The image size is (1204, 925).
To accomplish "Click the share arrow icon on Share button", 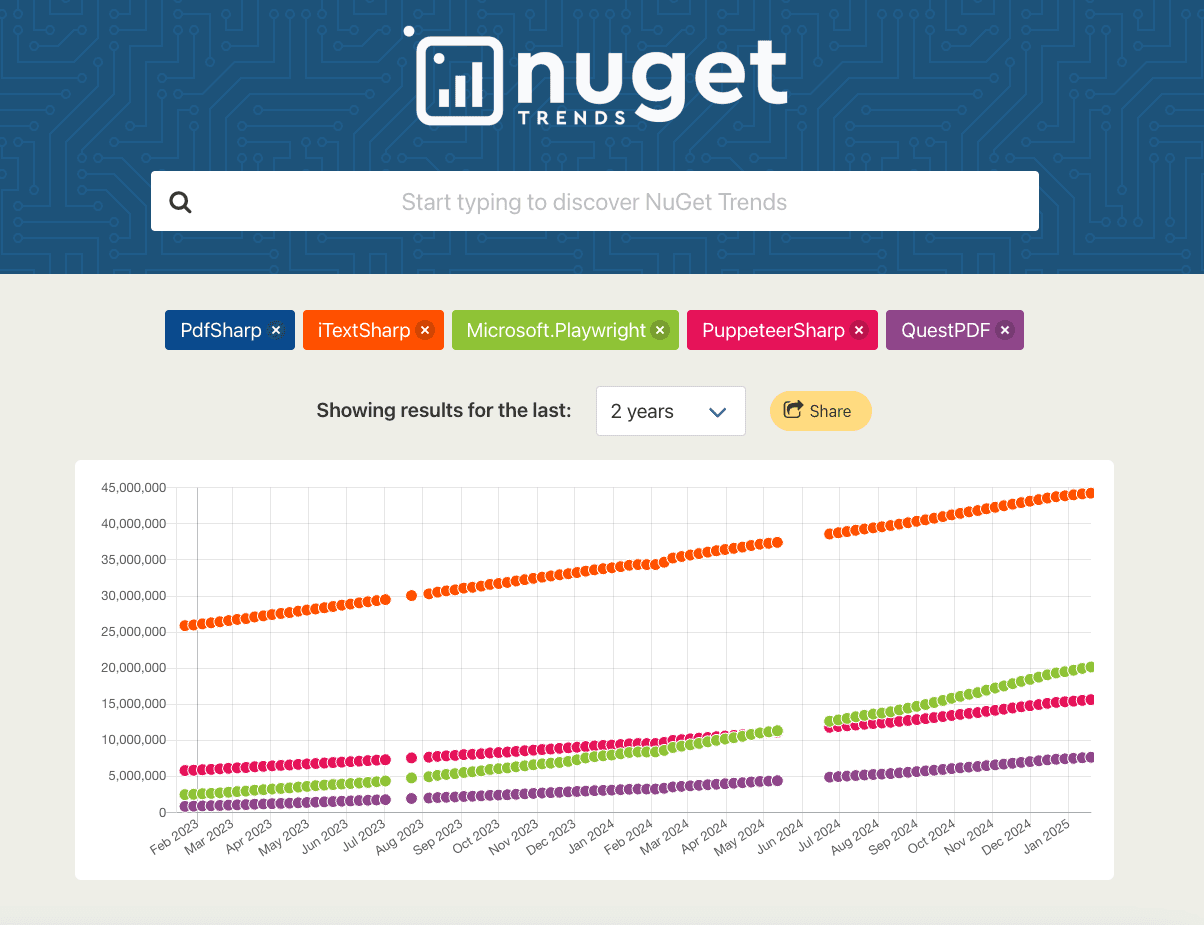I will coord(793,410).
